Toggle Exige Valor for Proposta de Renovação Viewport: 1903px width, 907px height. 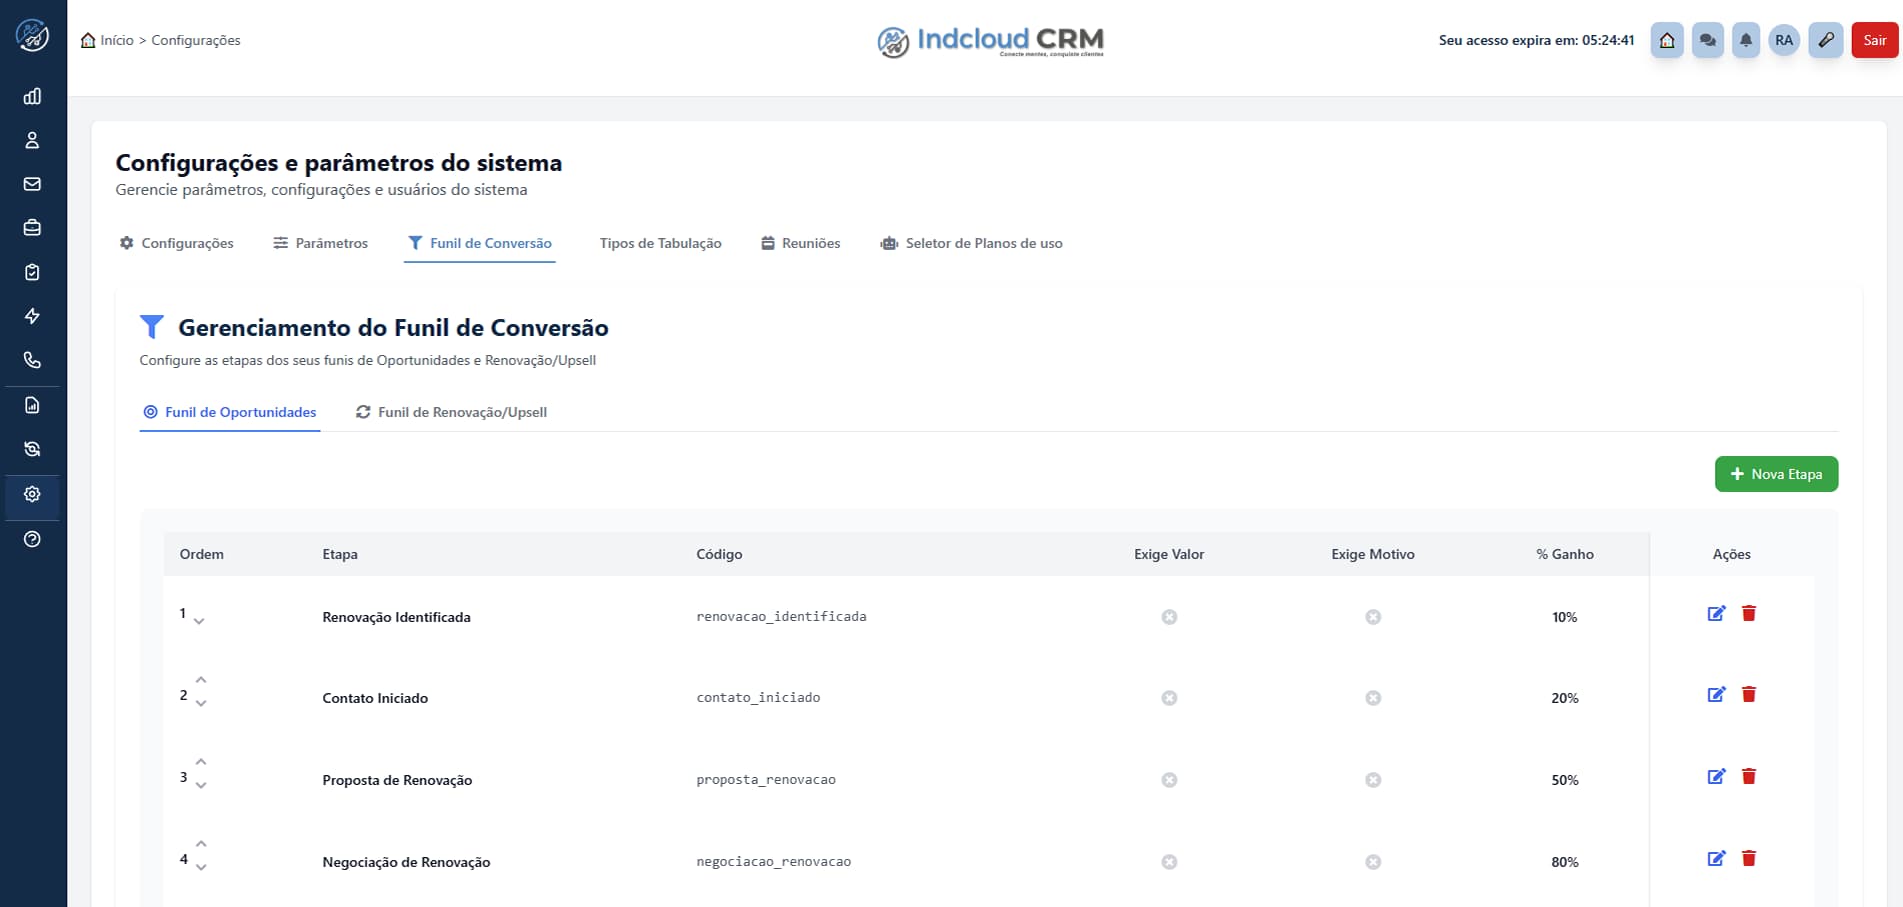click(1169, 780)
